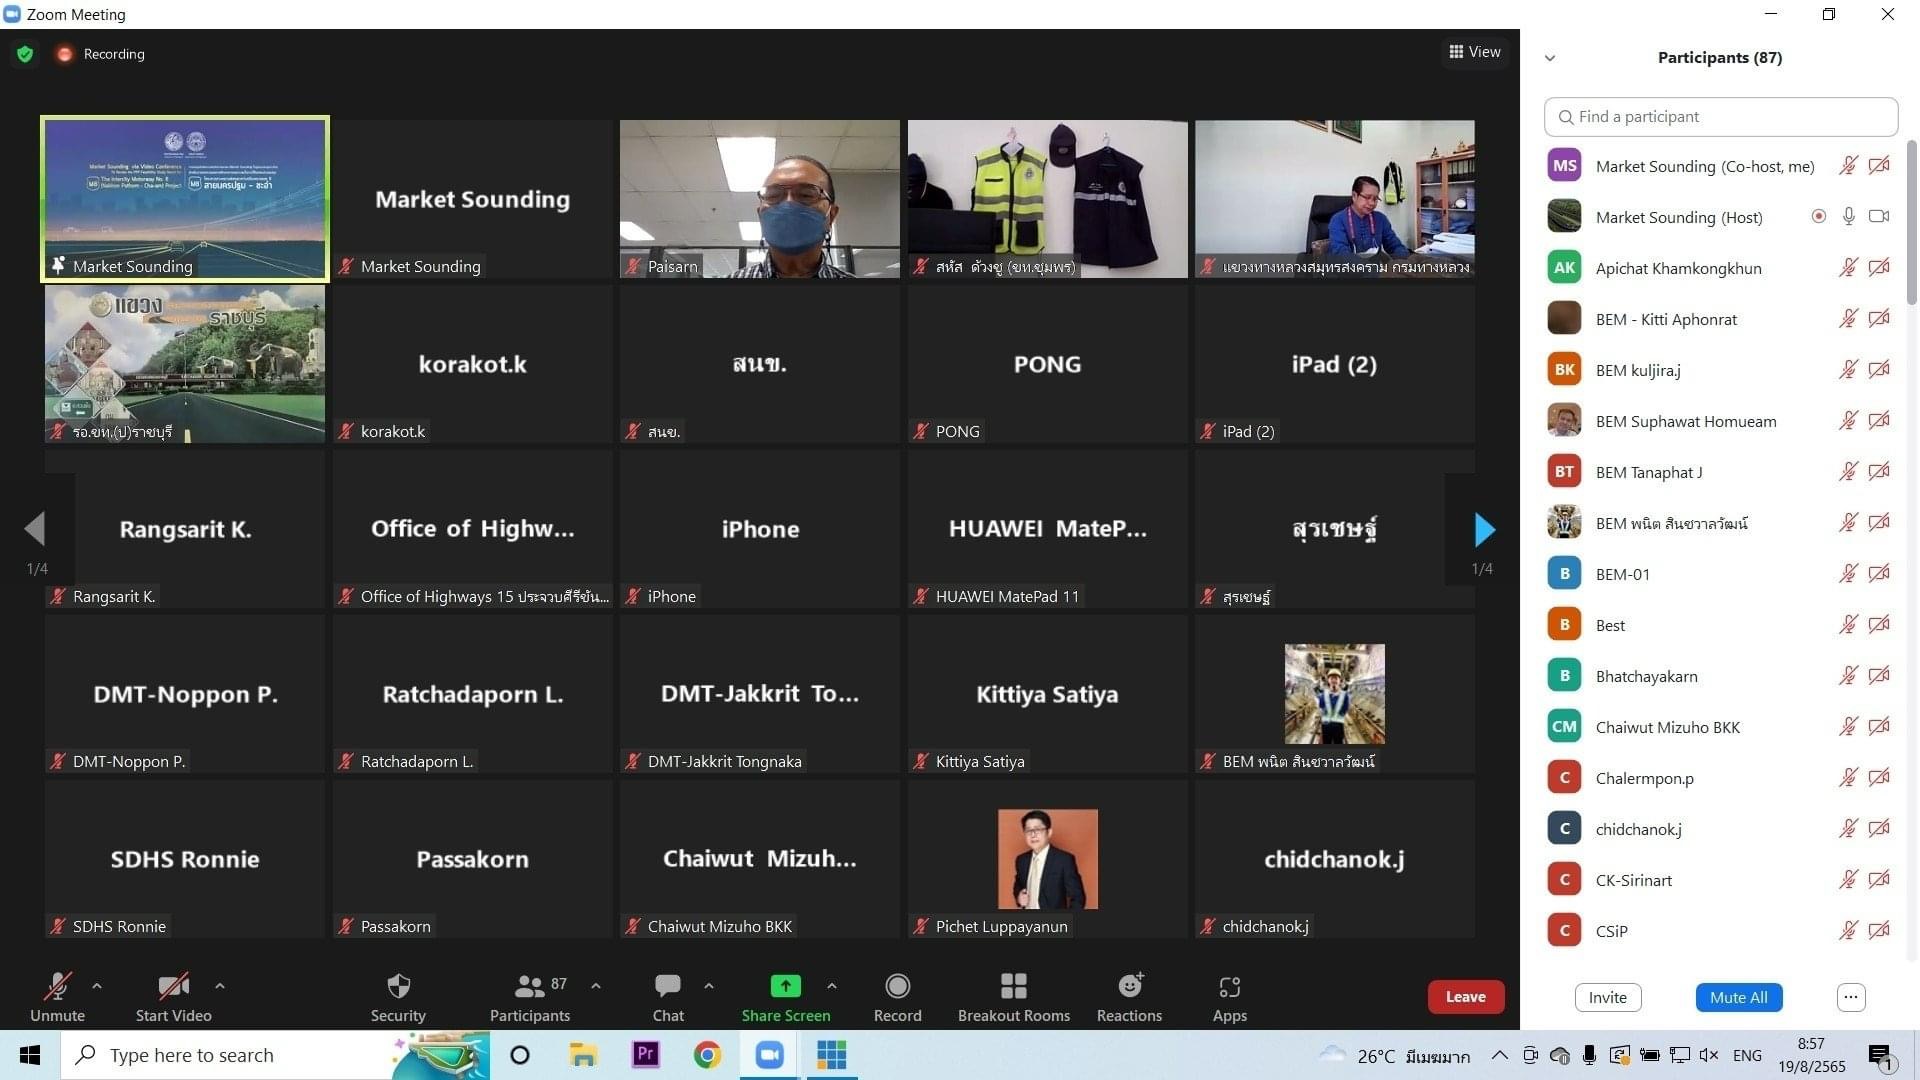Viewport: 1920px width, 1080px height.
Task: Open the more options ellipsis in Participants panel
Action: click(1851, 997)
